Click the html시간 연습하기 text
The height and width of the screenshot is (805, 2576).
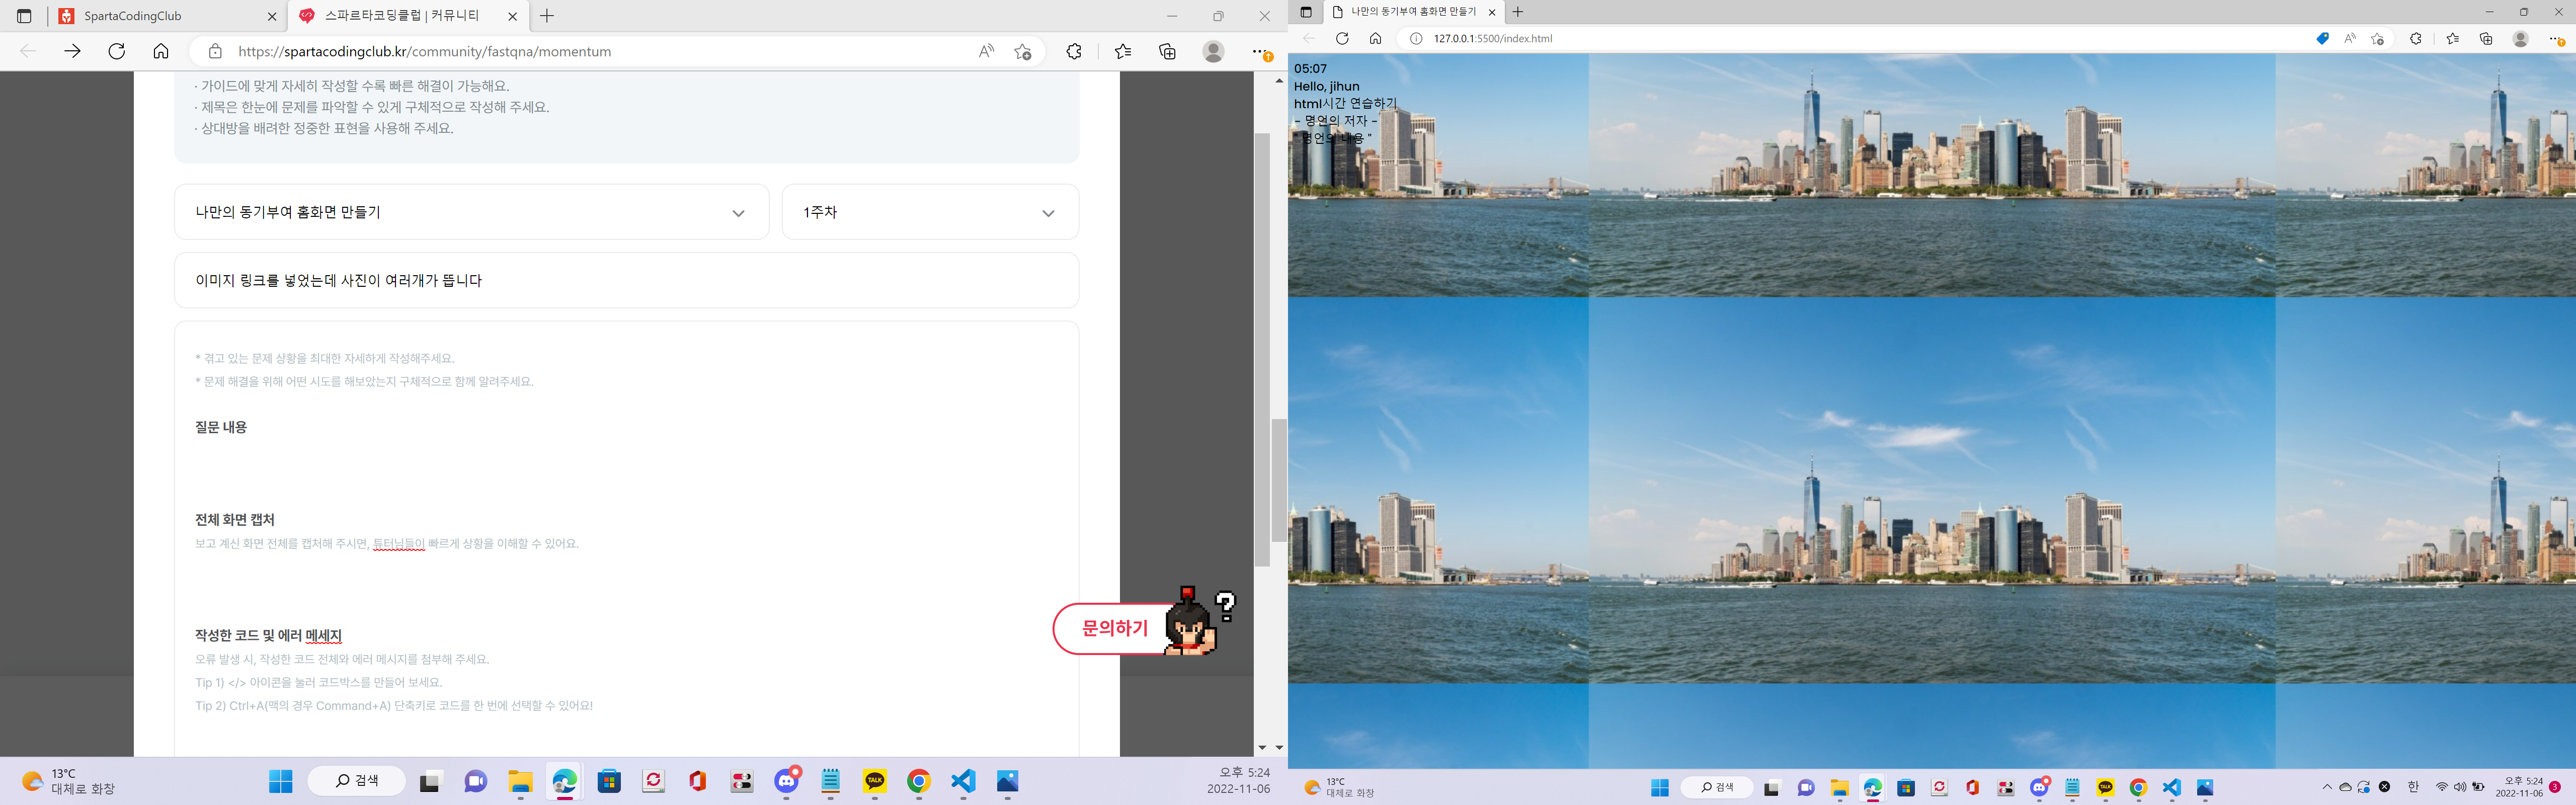coord(1345,103)
